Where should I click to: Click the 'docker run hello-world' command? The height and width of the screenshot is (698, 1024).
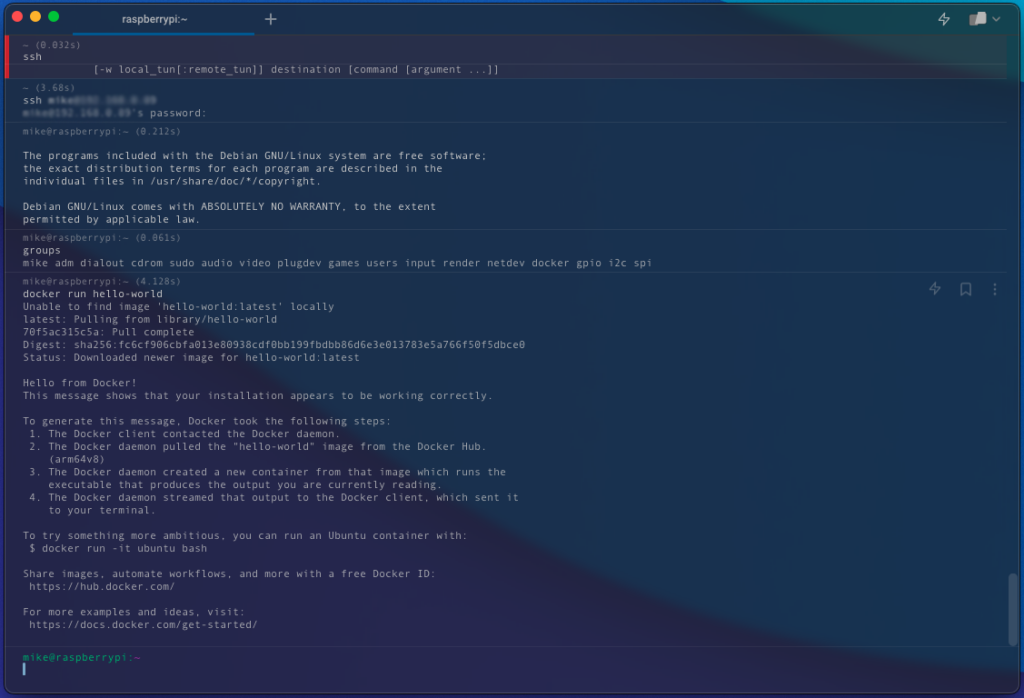coord(93,294)
